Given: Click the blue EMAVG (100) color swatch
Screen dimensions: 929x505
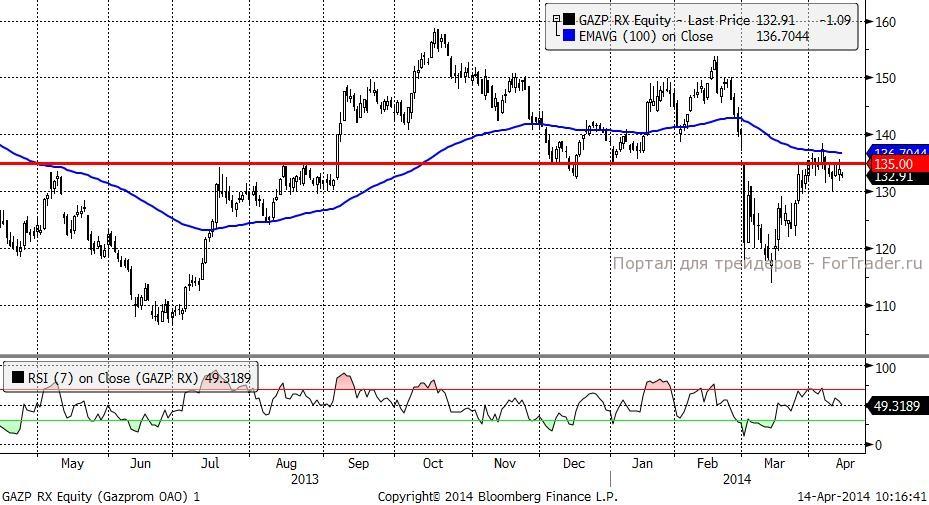Looking at the screenshot, I should (569, 36).
